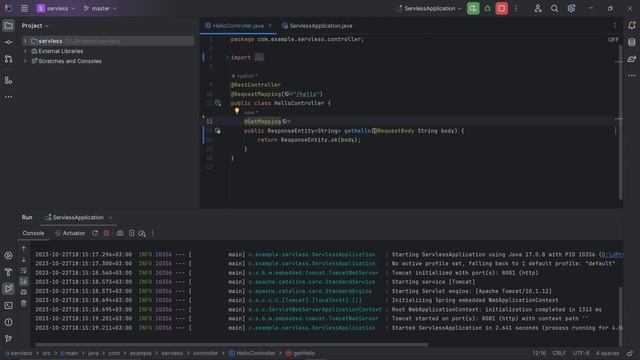Expand the servless project root
The height and width of the screenshot is (360, 640).
pos(25,41)
